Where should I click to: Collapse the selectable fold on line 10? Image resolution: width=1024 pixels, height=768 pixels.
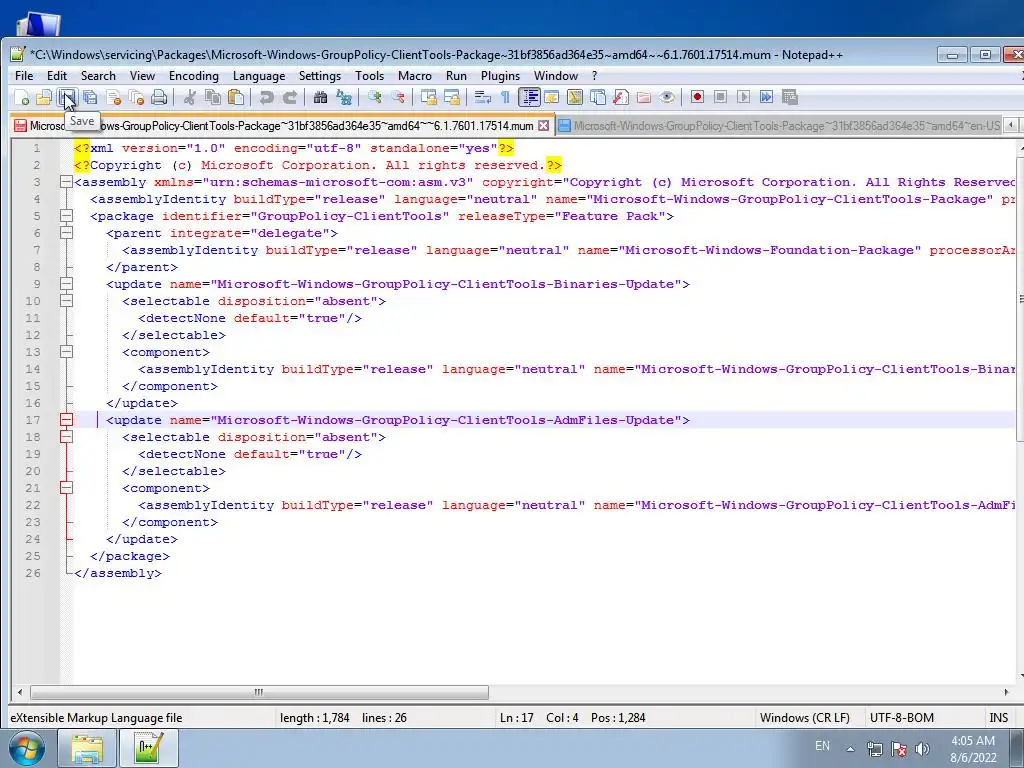click(x=66, y=301)
